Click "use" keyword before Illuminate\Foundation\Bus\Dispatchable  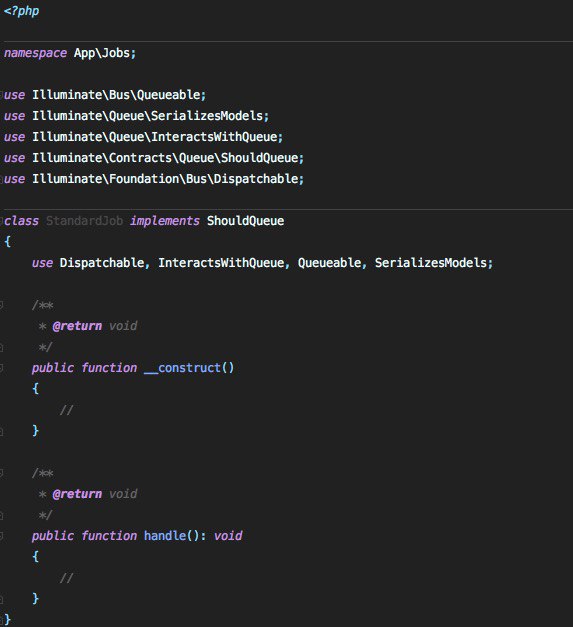click(x=14, y=179)
